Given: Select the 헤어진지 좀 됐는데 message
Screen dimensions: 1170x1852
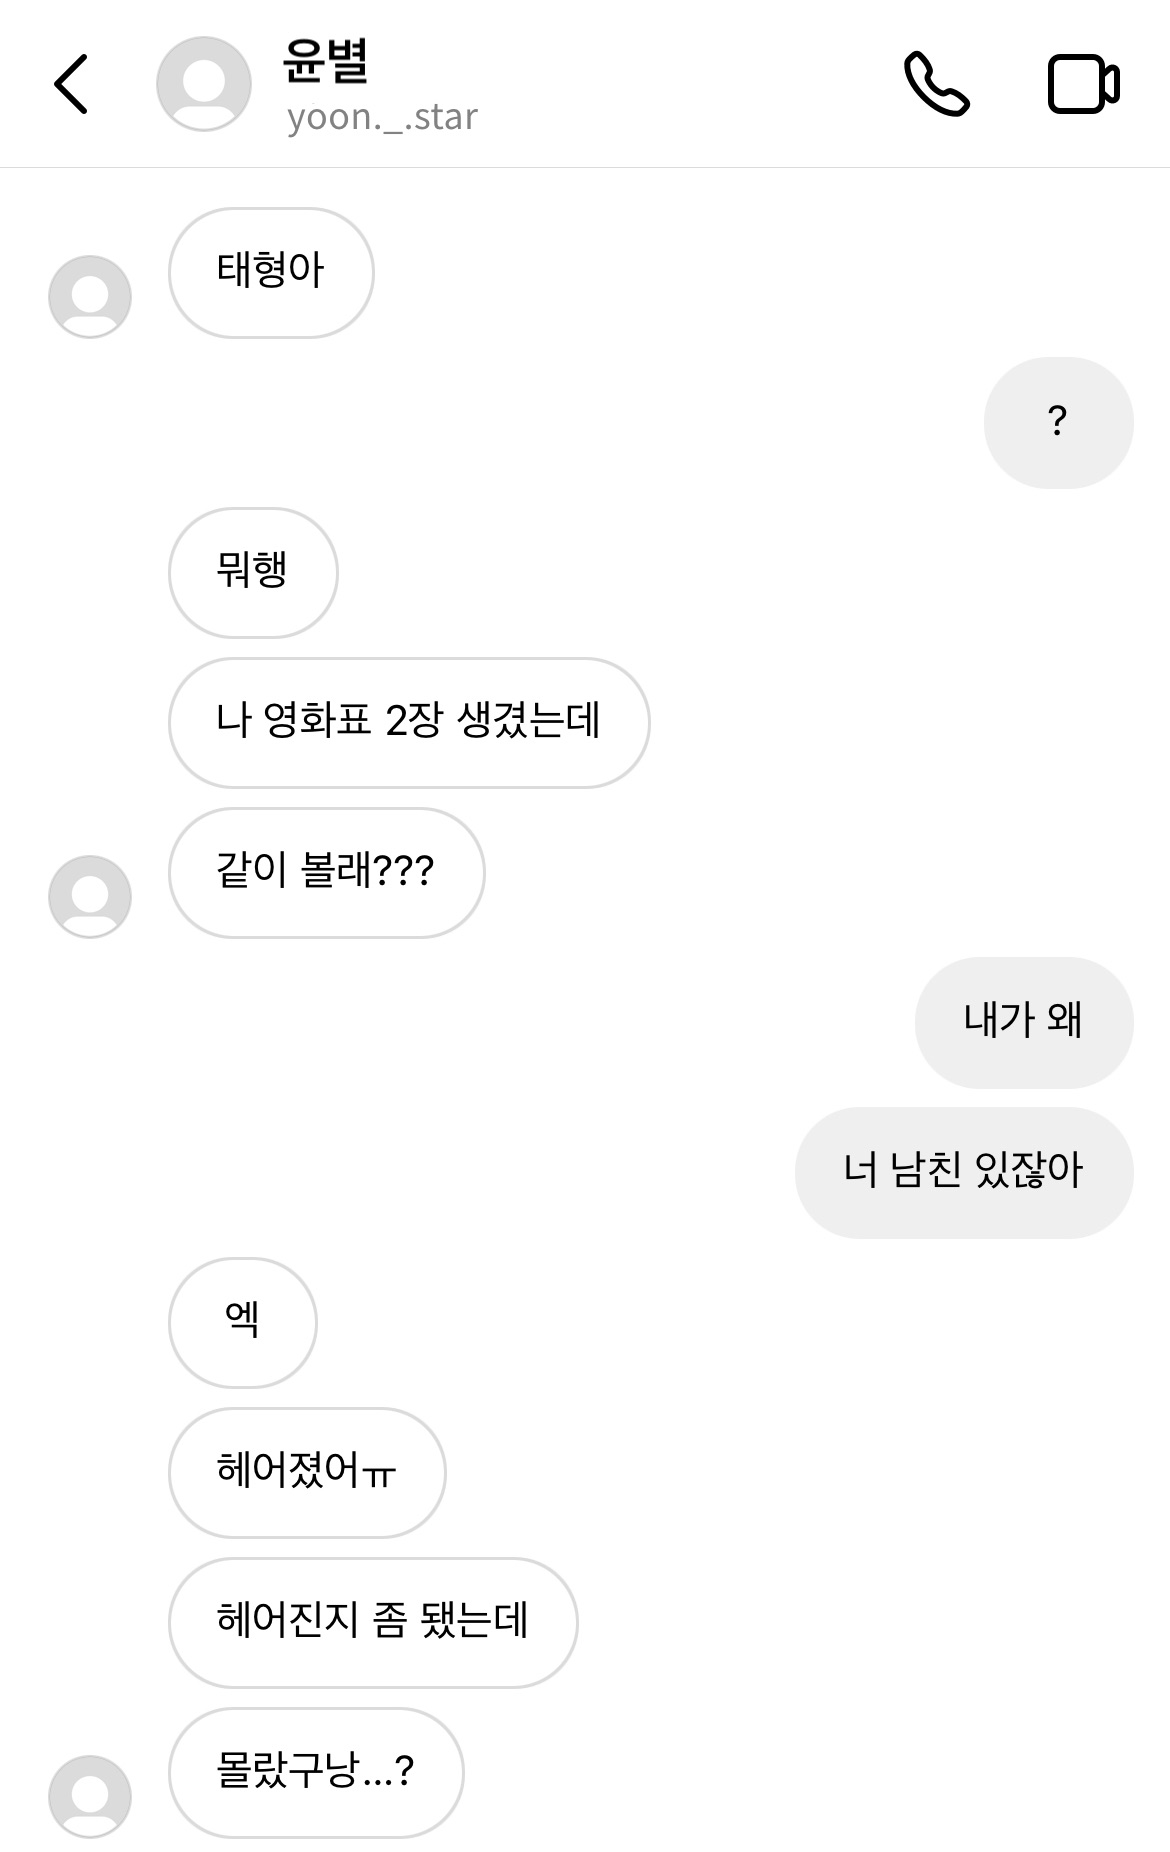Looking at the screenshot, I should click(373, 1622).
